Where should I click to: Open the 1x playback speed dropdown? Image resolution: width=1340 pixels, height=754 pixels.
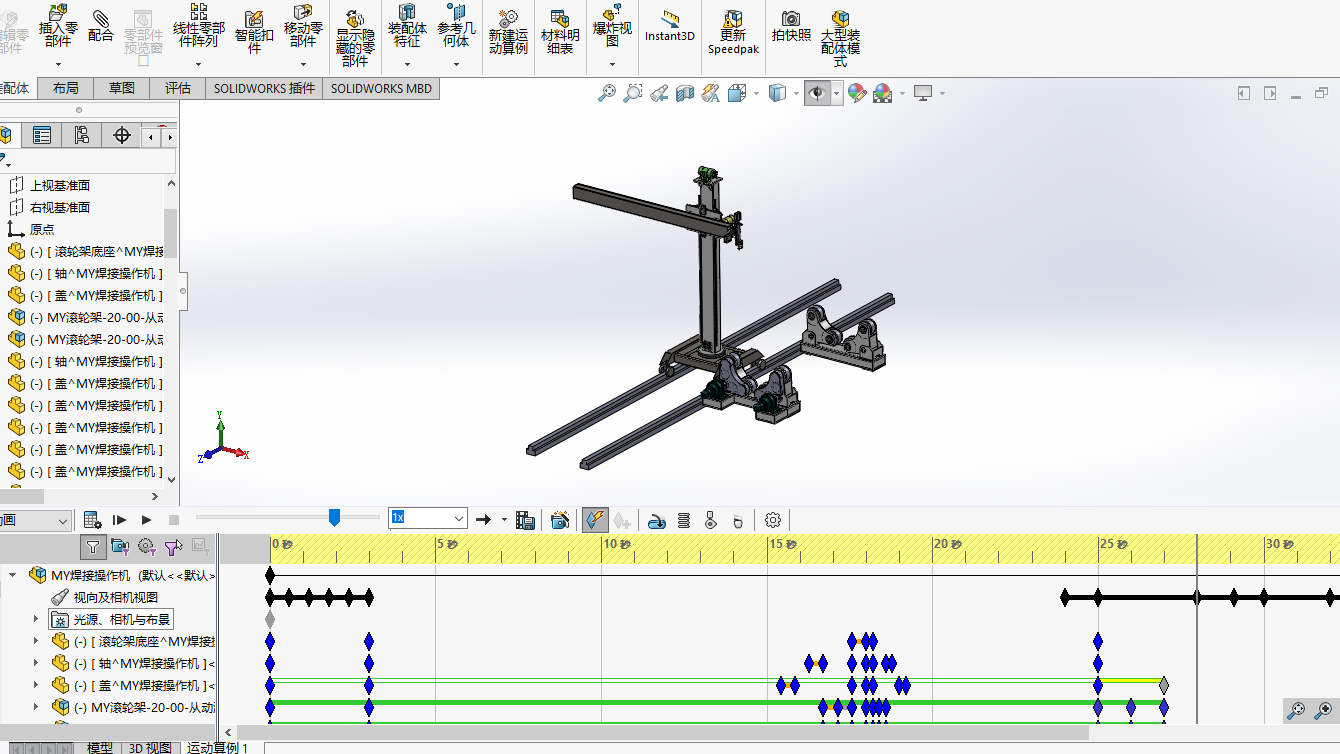[459, 519]
